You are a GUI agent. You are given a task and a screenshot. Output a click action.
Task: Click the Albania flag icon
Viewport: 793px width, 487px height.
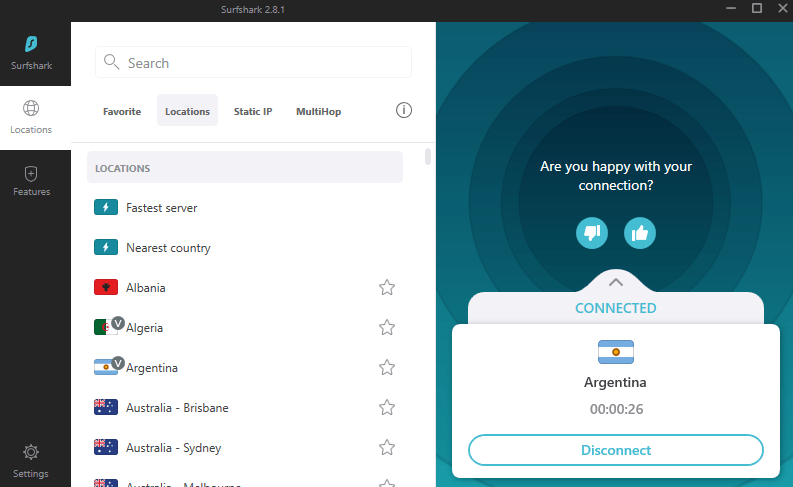coord(106,287)
